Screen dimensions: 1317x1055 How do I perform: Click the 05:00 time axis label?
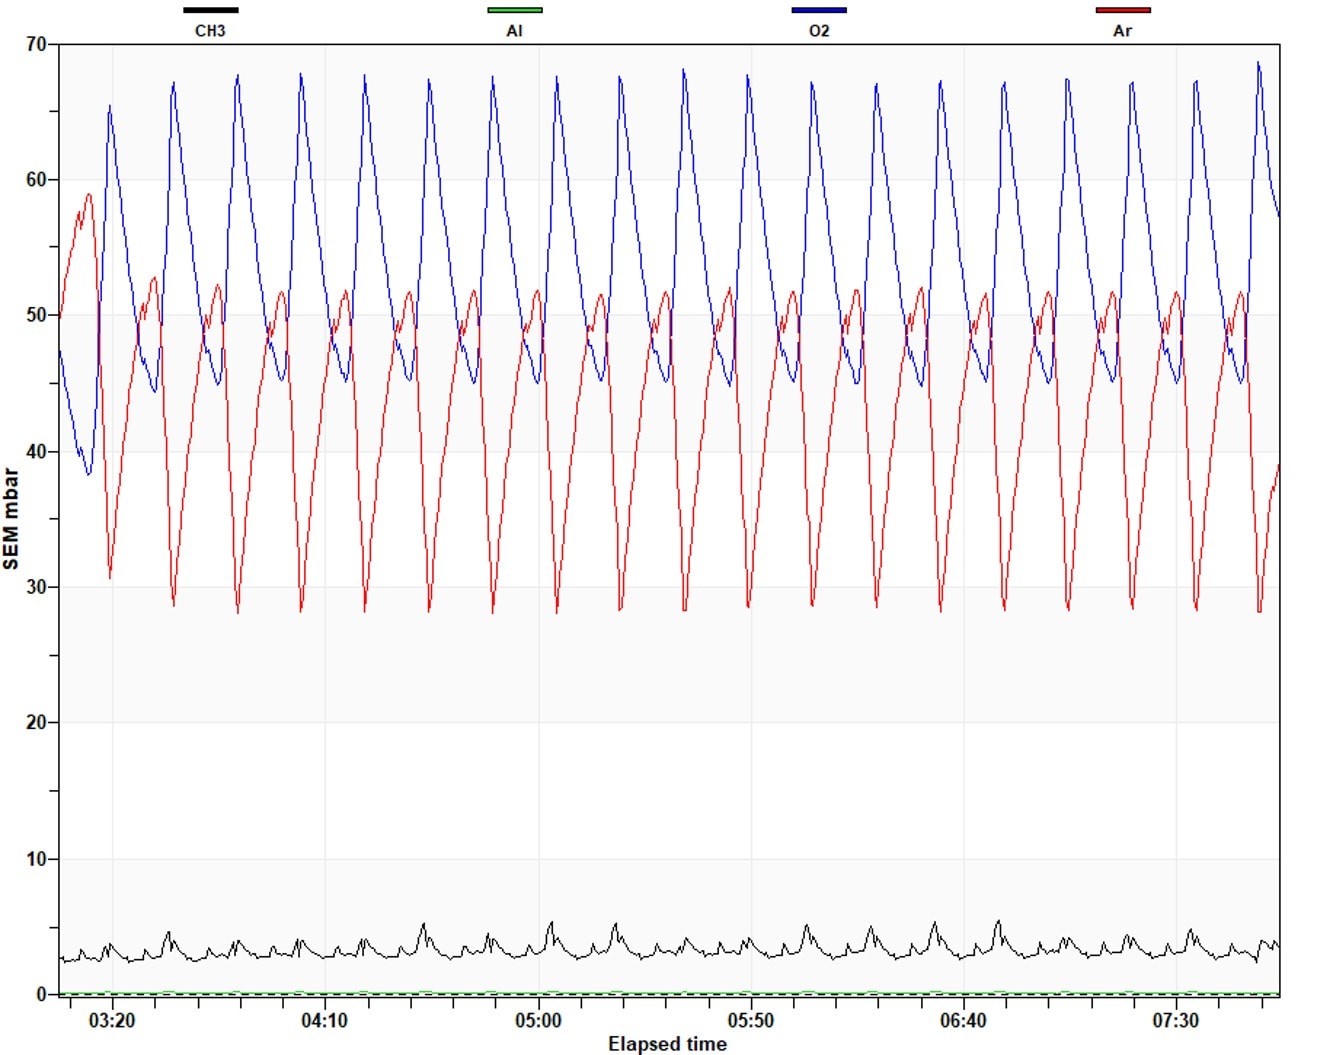[x=538, y=1021]
